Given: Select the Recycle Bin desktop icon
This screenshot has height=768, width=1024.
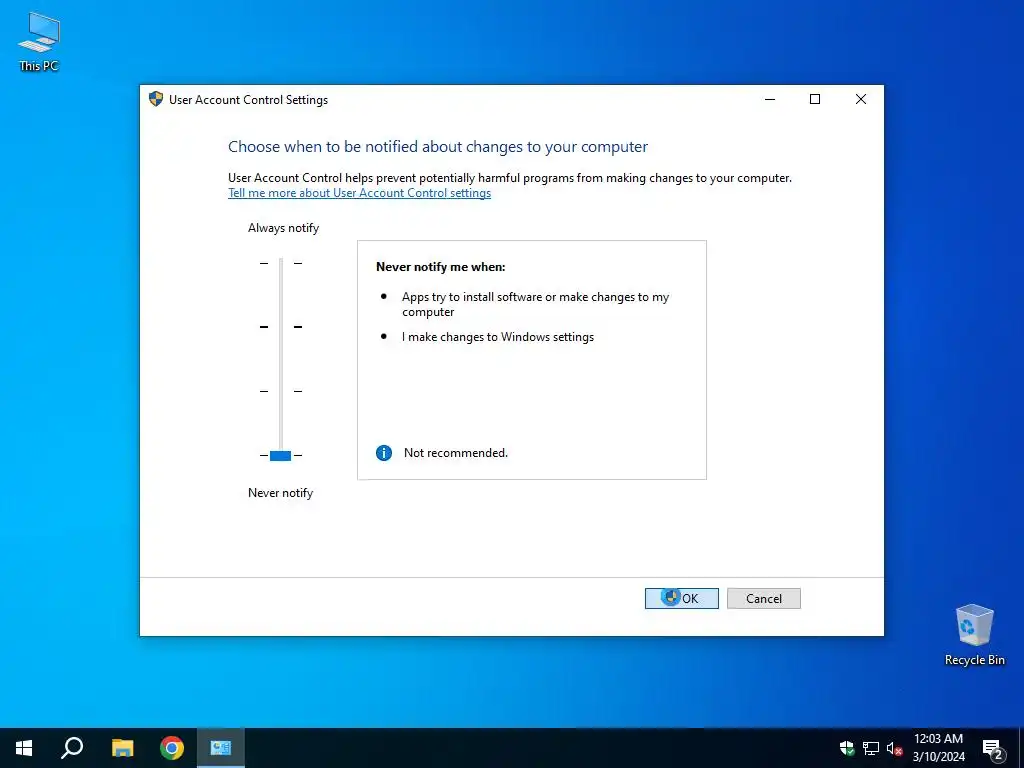Looking at the screenshot, I should coord(974,635).
